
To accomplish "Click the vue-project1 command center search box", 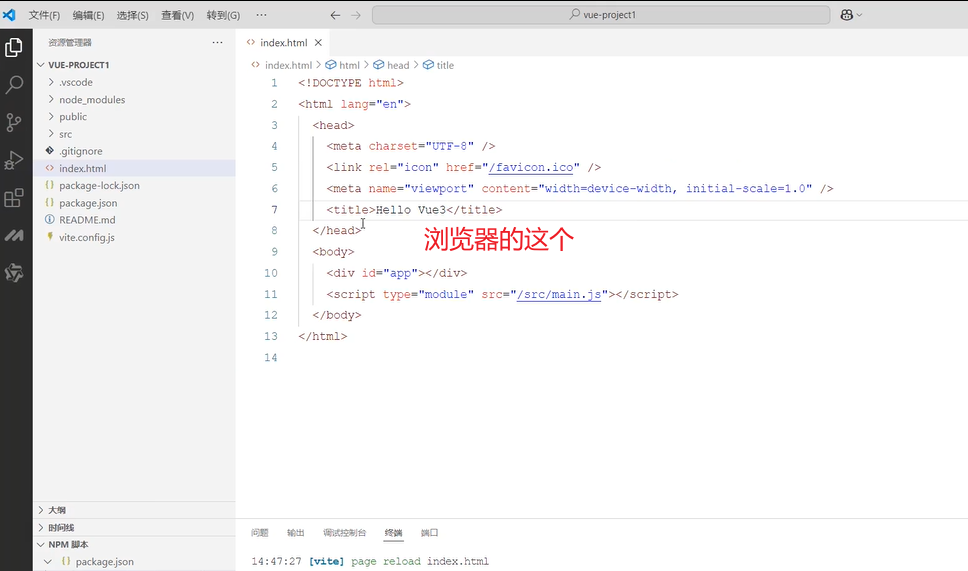I will pyautogui.click(x=601, y=15).
